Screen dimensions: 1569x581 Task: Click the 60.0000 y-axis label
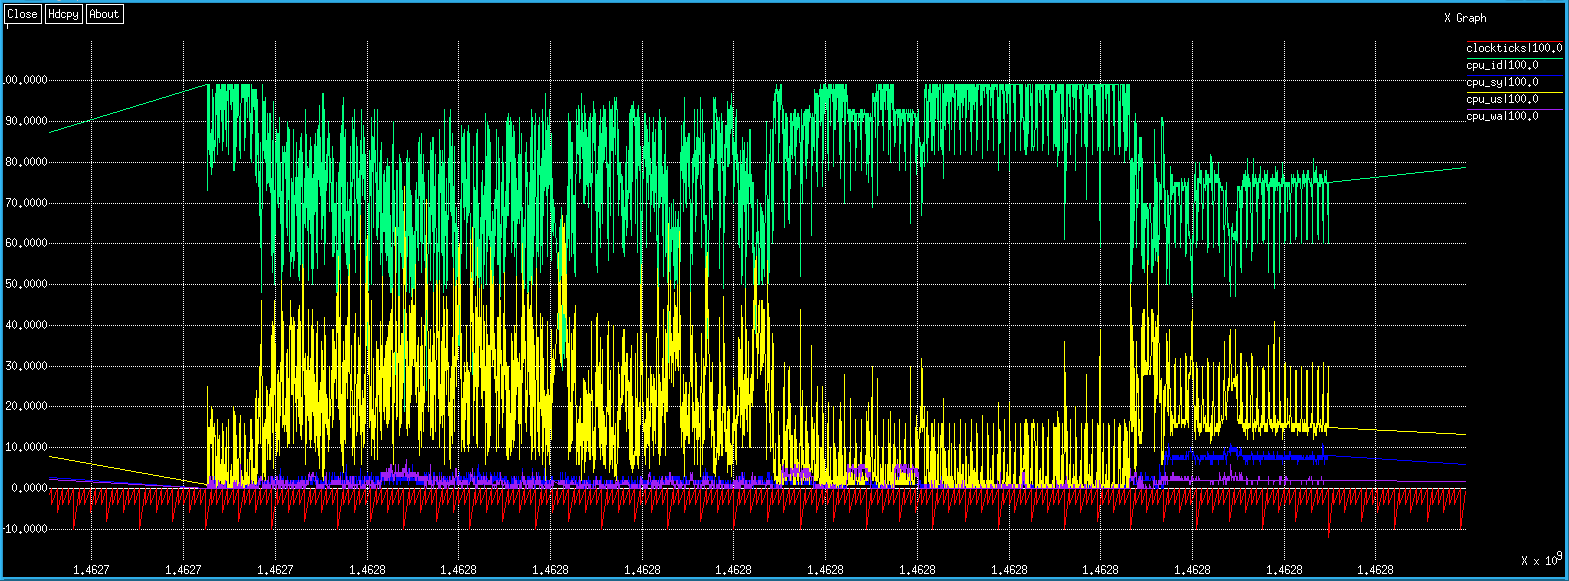26,243
